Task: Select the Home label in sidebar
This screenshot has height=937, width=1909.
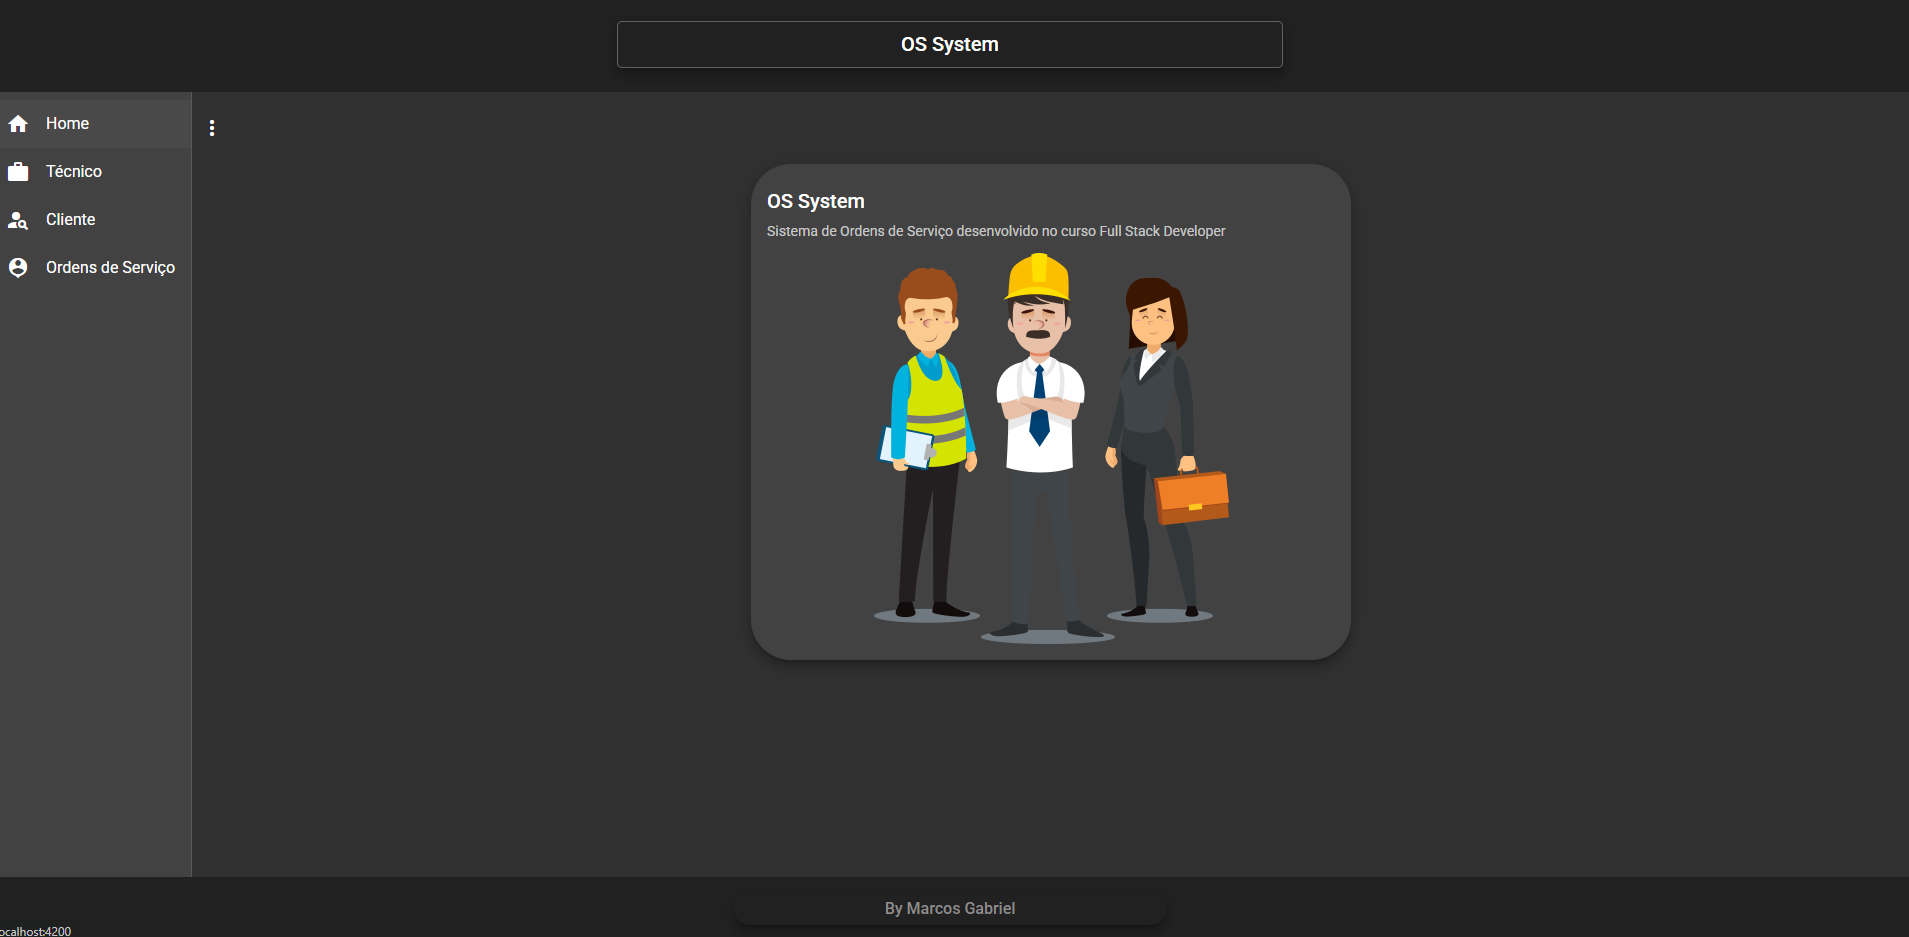Action: coord(67,124)
